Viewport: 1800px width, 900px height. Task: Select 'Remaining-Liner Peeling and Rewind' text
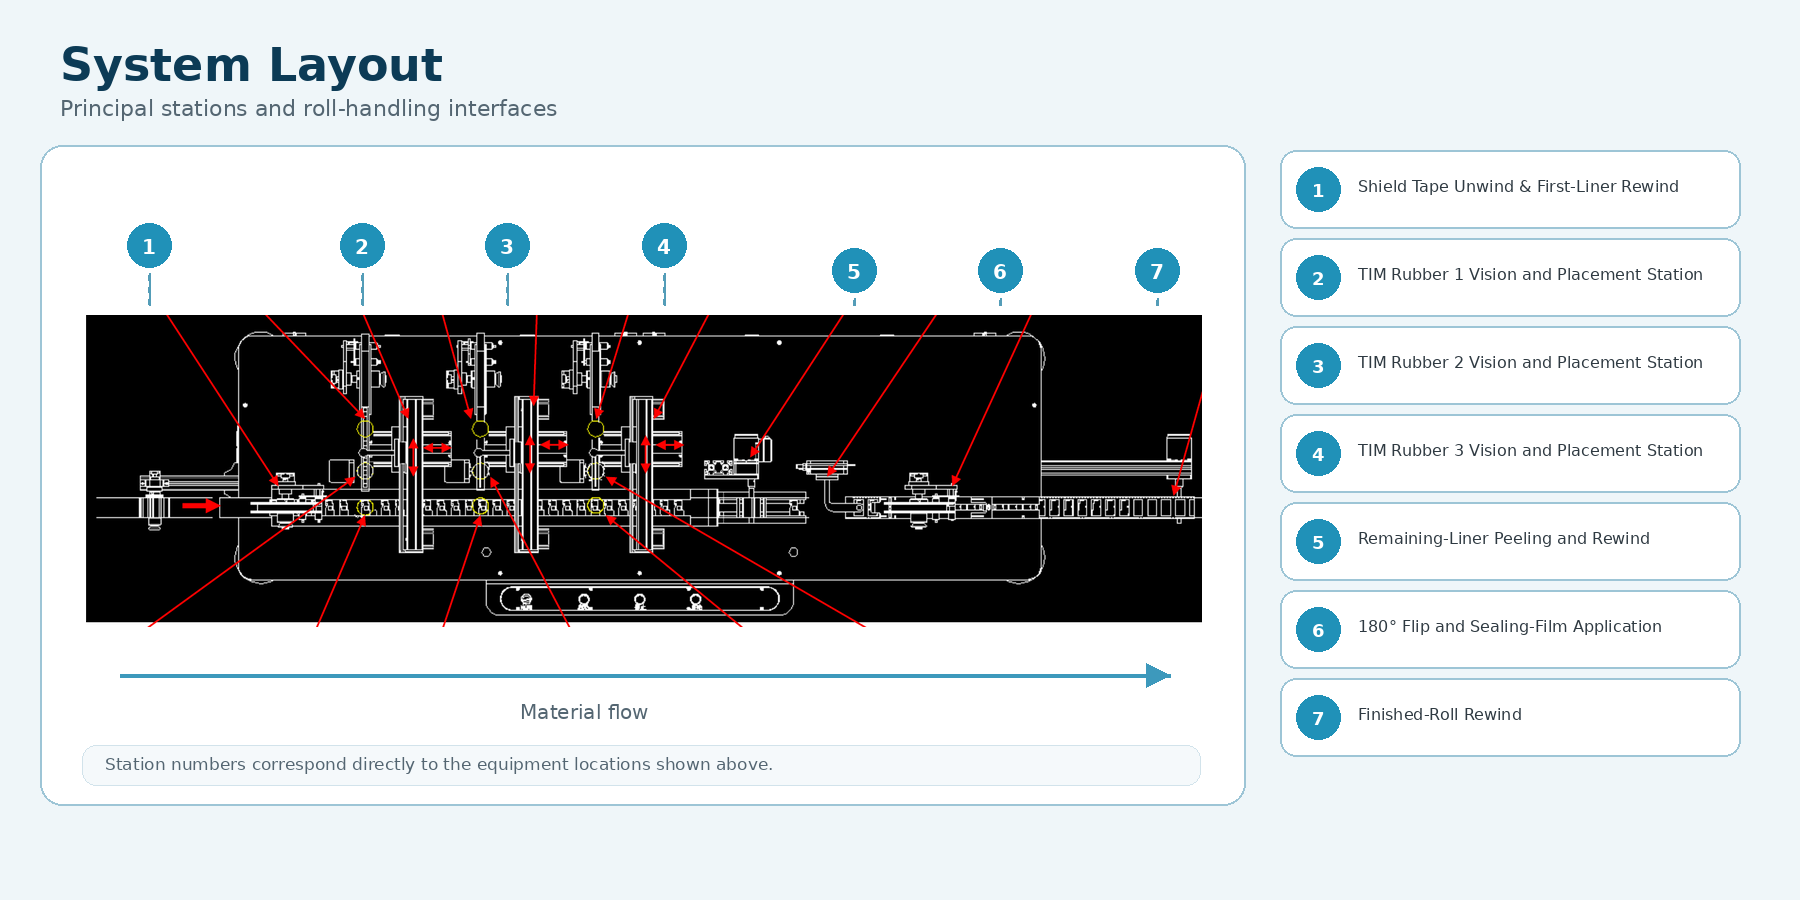pyautogui.click(x=1504, y=538)
